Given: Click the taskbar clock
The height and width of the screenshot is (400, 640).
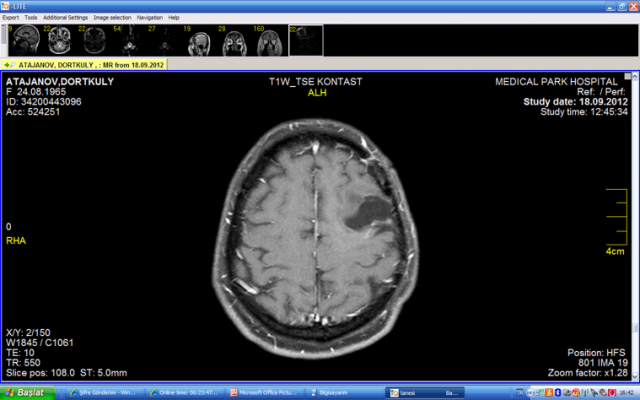Looking at the screenshot, I should [x=627, y=393].
